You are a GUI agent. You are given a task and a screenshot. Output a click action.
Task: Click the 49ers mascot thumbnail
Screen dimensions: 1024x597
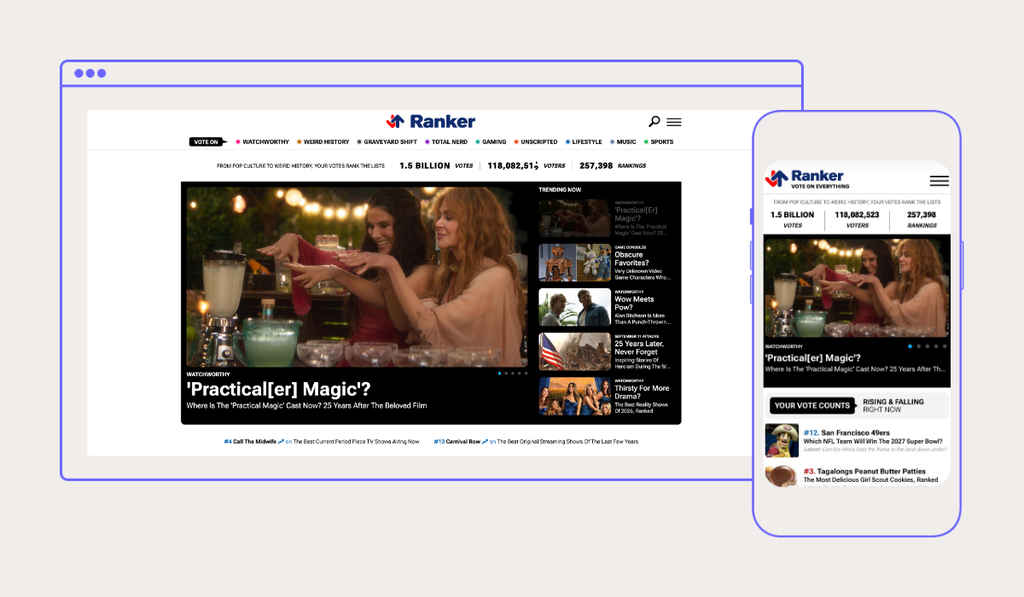point(782,440)
